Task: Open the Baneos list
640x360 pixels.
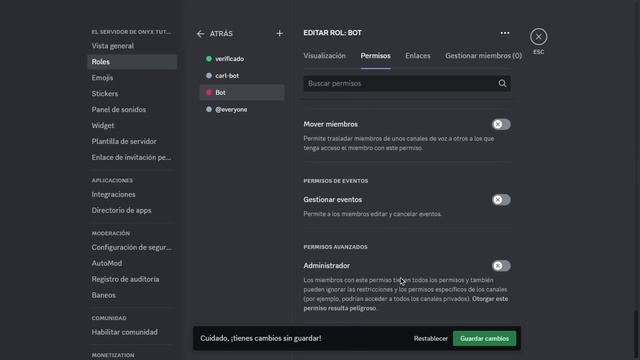Action: [132, 295]
